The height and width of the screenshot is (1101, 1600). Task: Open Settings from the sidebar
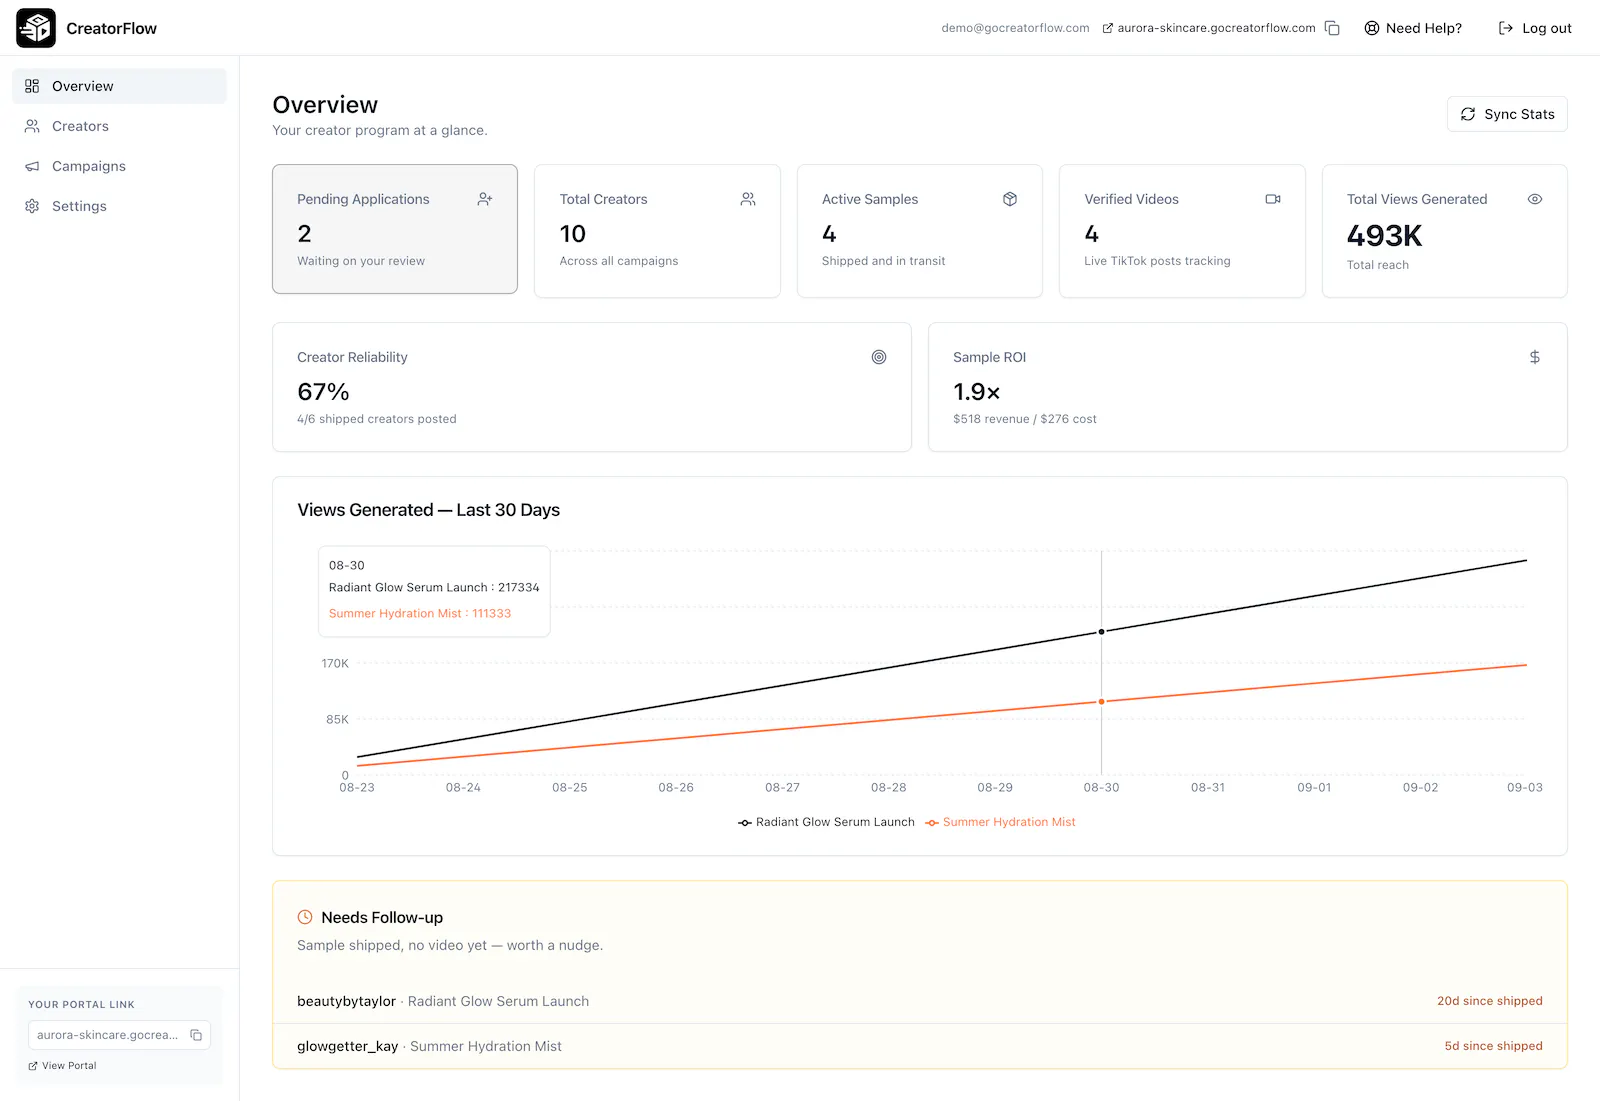119,206
